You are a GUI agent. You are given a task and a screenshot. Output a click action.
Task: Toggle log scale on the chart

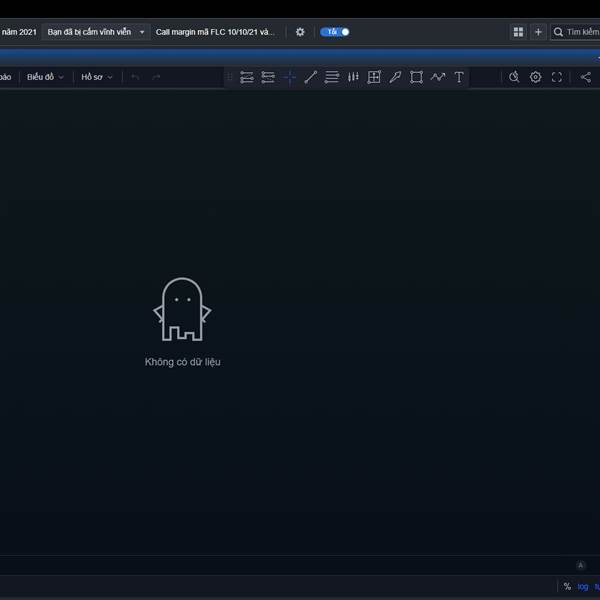(583, 587)
